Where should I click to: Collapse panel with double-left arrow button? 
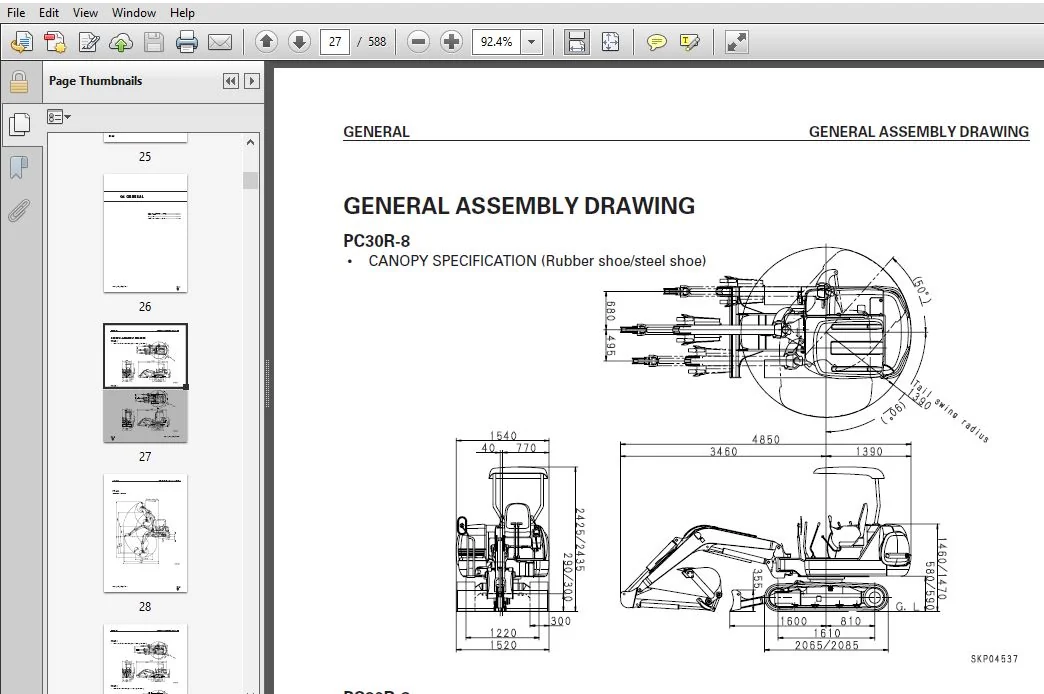(230, 81)
